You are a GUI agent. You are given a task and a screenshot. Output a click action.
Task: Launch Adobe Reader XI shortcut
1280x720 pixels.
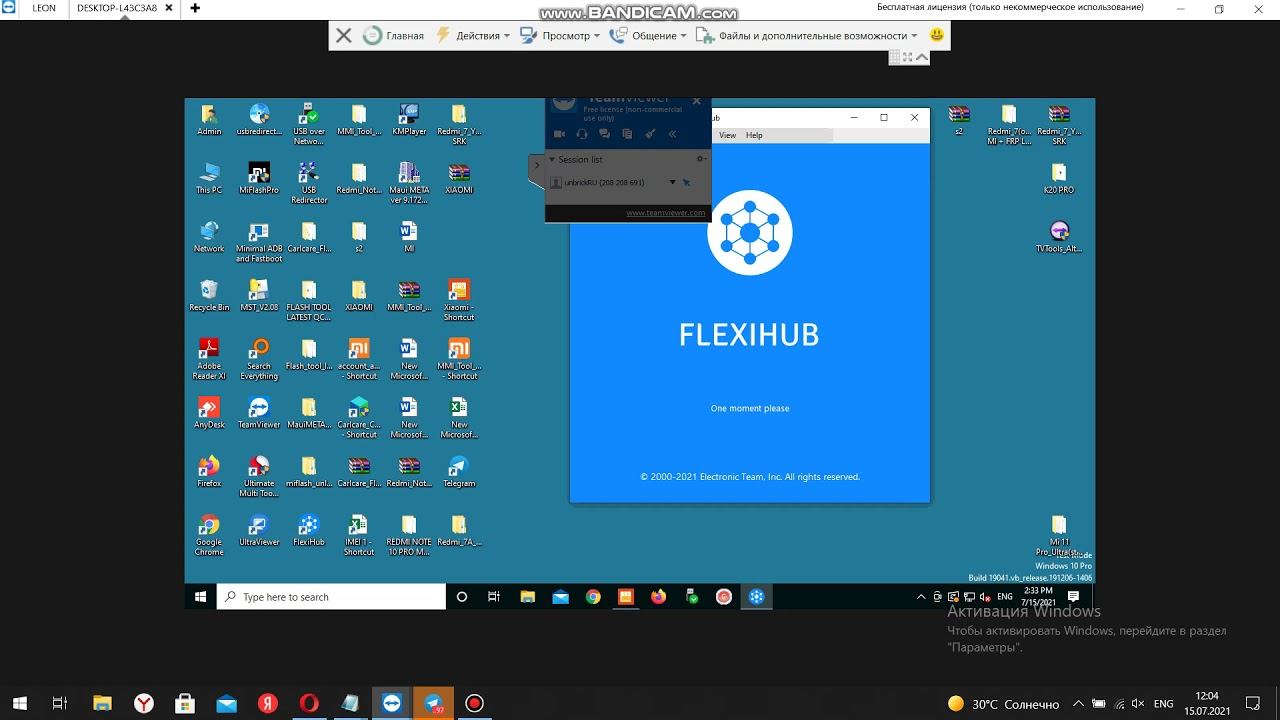[x=209, y=359]
